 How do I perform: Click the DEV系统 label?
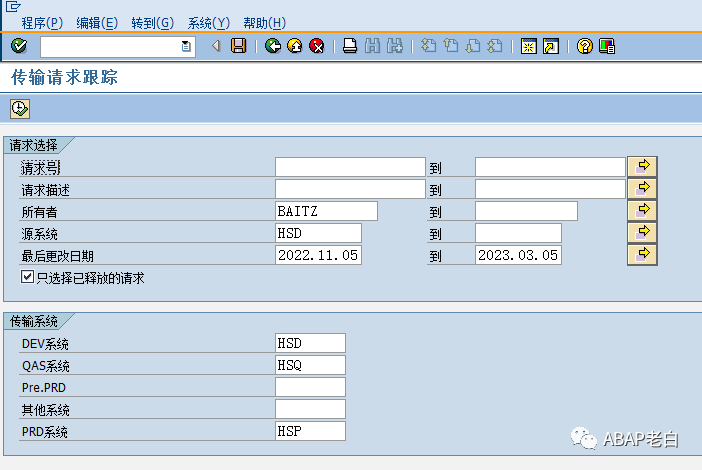pyautogui.click(x=45, y=344)
